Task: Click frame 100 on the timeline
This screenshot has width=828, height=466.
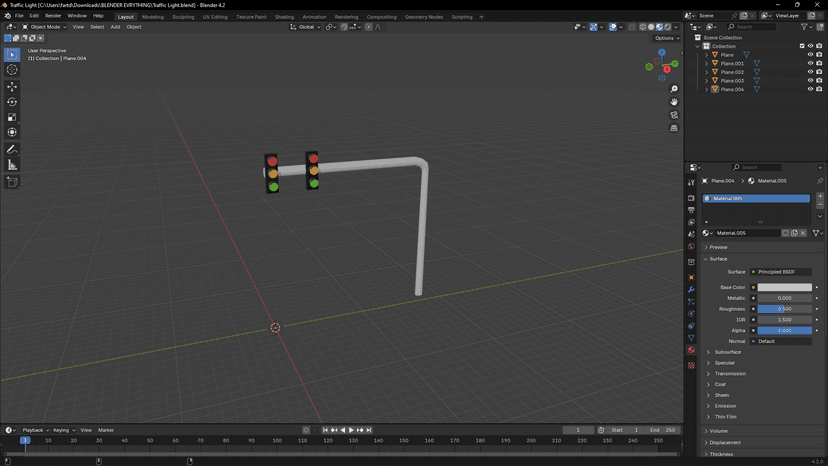Action: click(277, 441)
